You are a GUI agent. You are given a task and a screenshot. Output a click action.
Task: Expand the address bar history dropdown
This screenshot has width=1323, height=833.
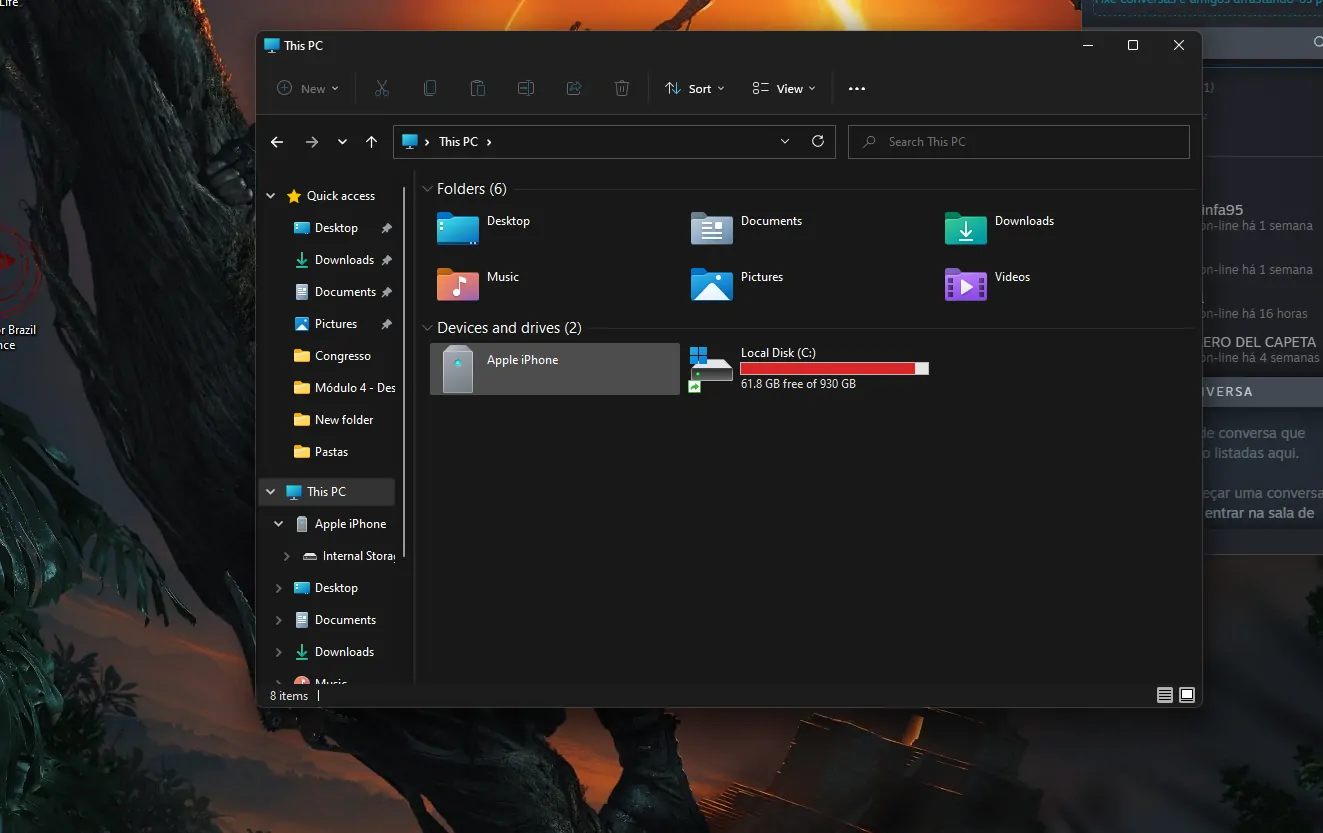785,142
